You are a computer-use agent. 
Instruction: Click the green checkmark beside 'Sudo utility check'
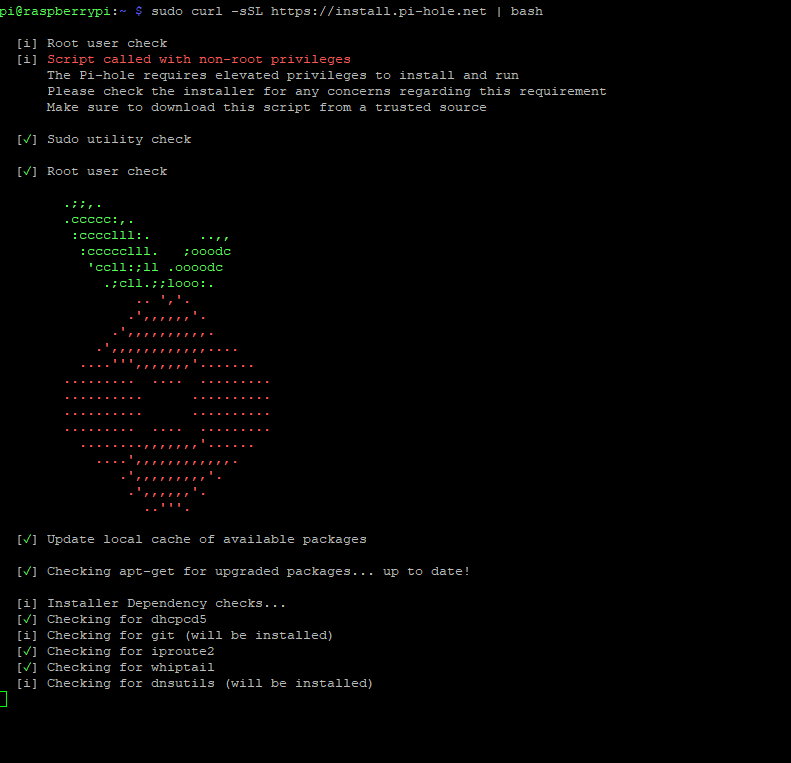point(27,140)
